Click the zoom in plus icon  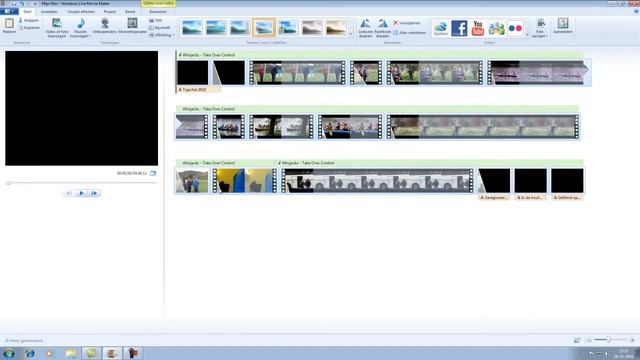632,340
